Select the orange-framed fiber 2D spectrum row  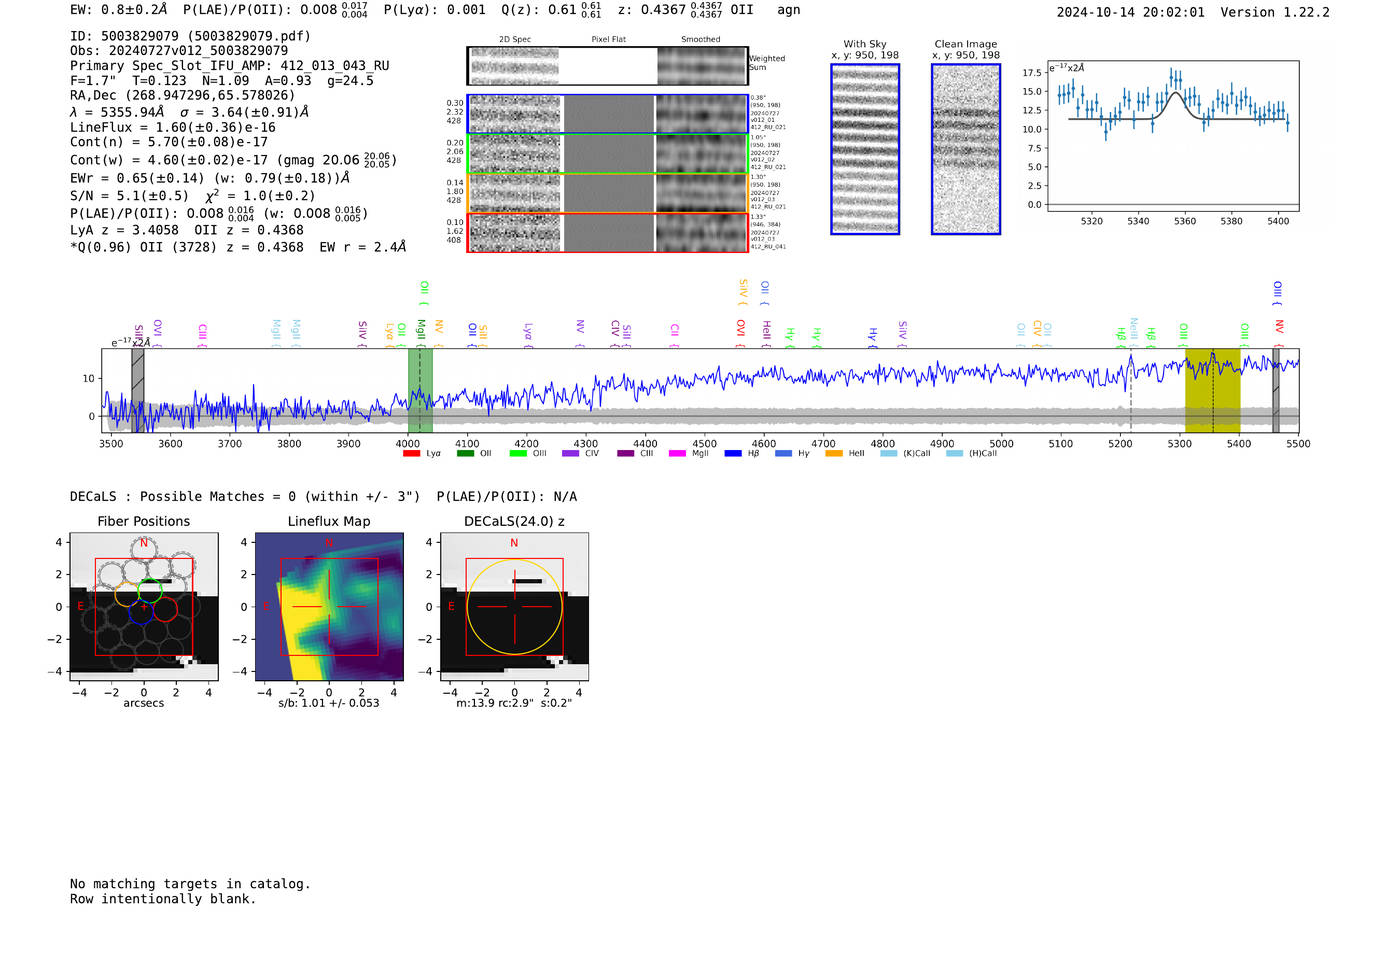607,193
